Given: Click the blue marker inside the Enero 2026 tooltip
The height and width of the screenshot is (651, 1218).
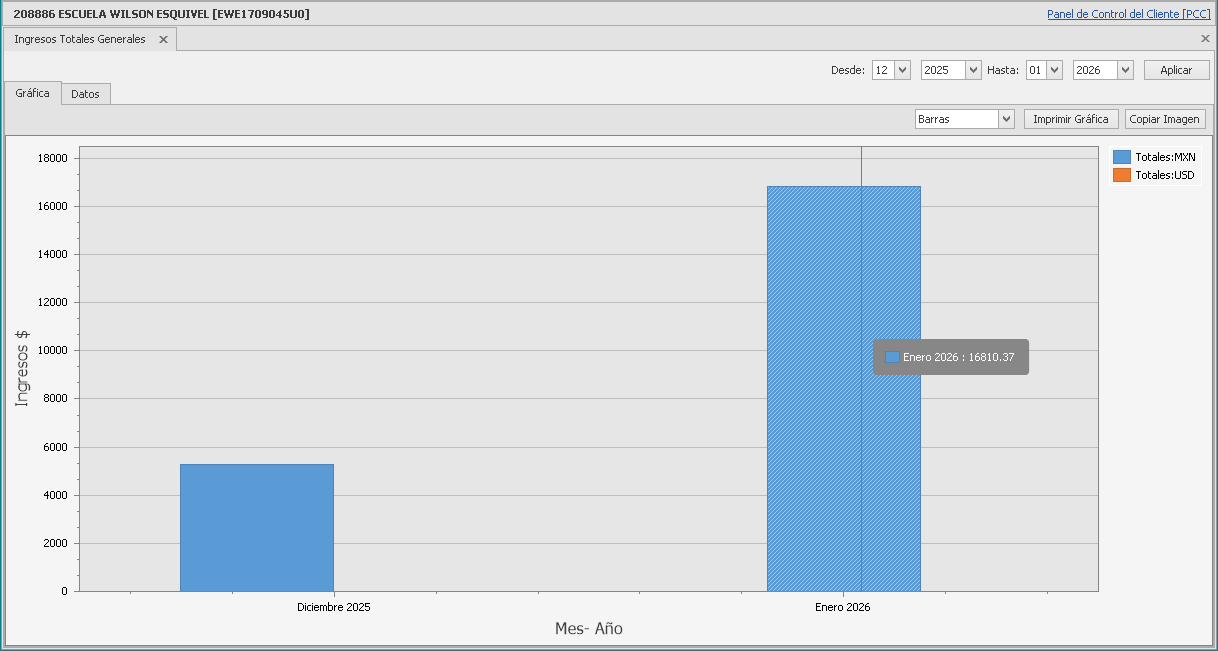Looking at the screenshot, I should [892, 357].
